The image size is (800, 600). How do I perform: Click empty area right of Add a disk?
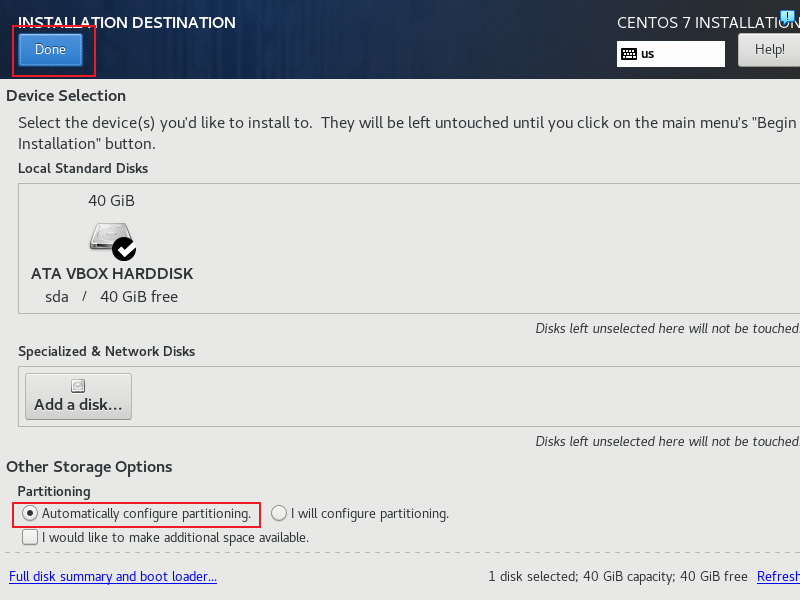(x=459, y=396)
